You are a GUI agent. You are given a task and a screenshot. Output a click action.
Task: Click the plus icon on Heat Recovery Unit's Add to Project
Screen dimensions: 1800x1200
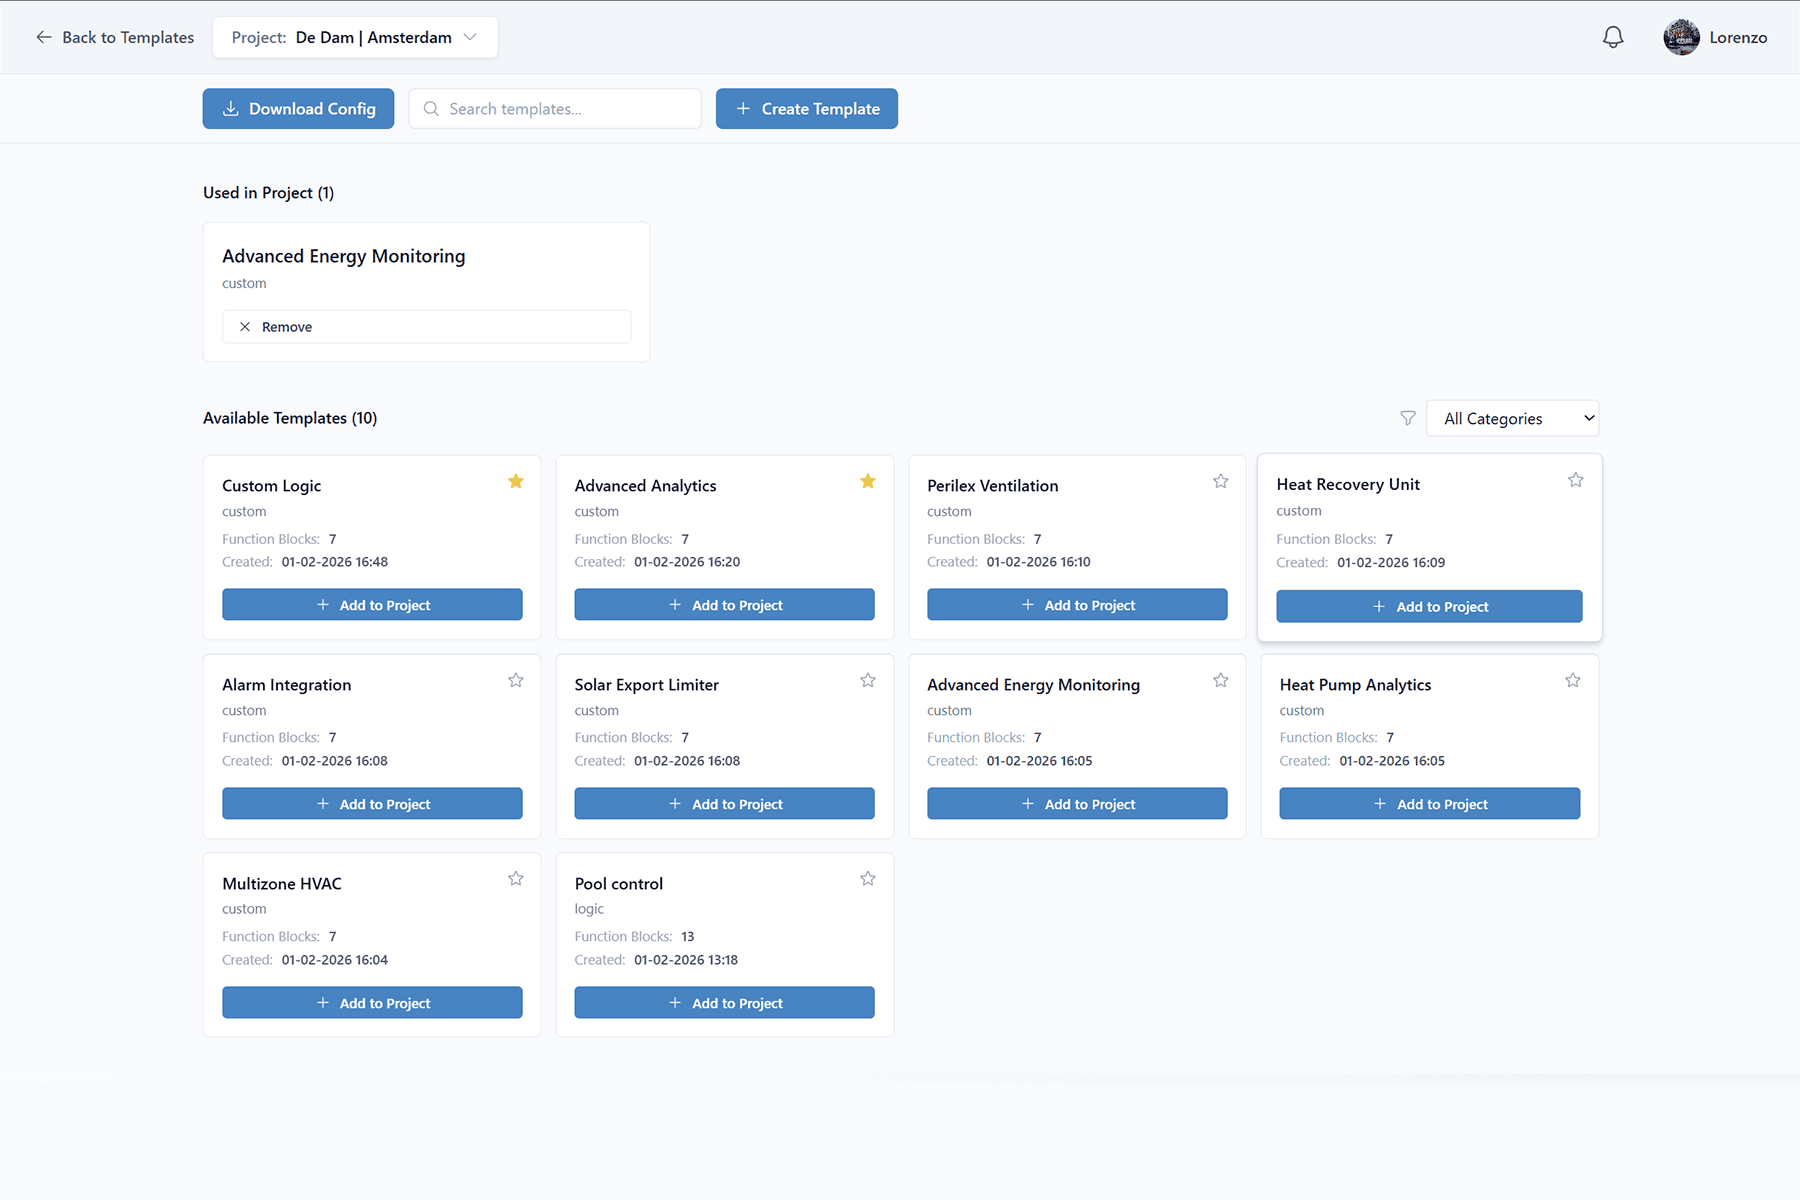(1379, 606)
